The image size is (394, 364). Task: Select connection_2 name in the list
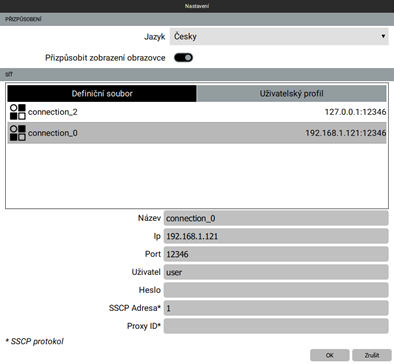[x=53, y=112]
